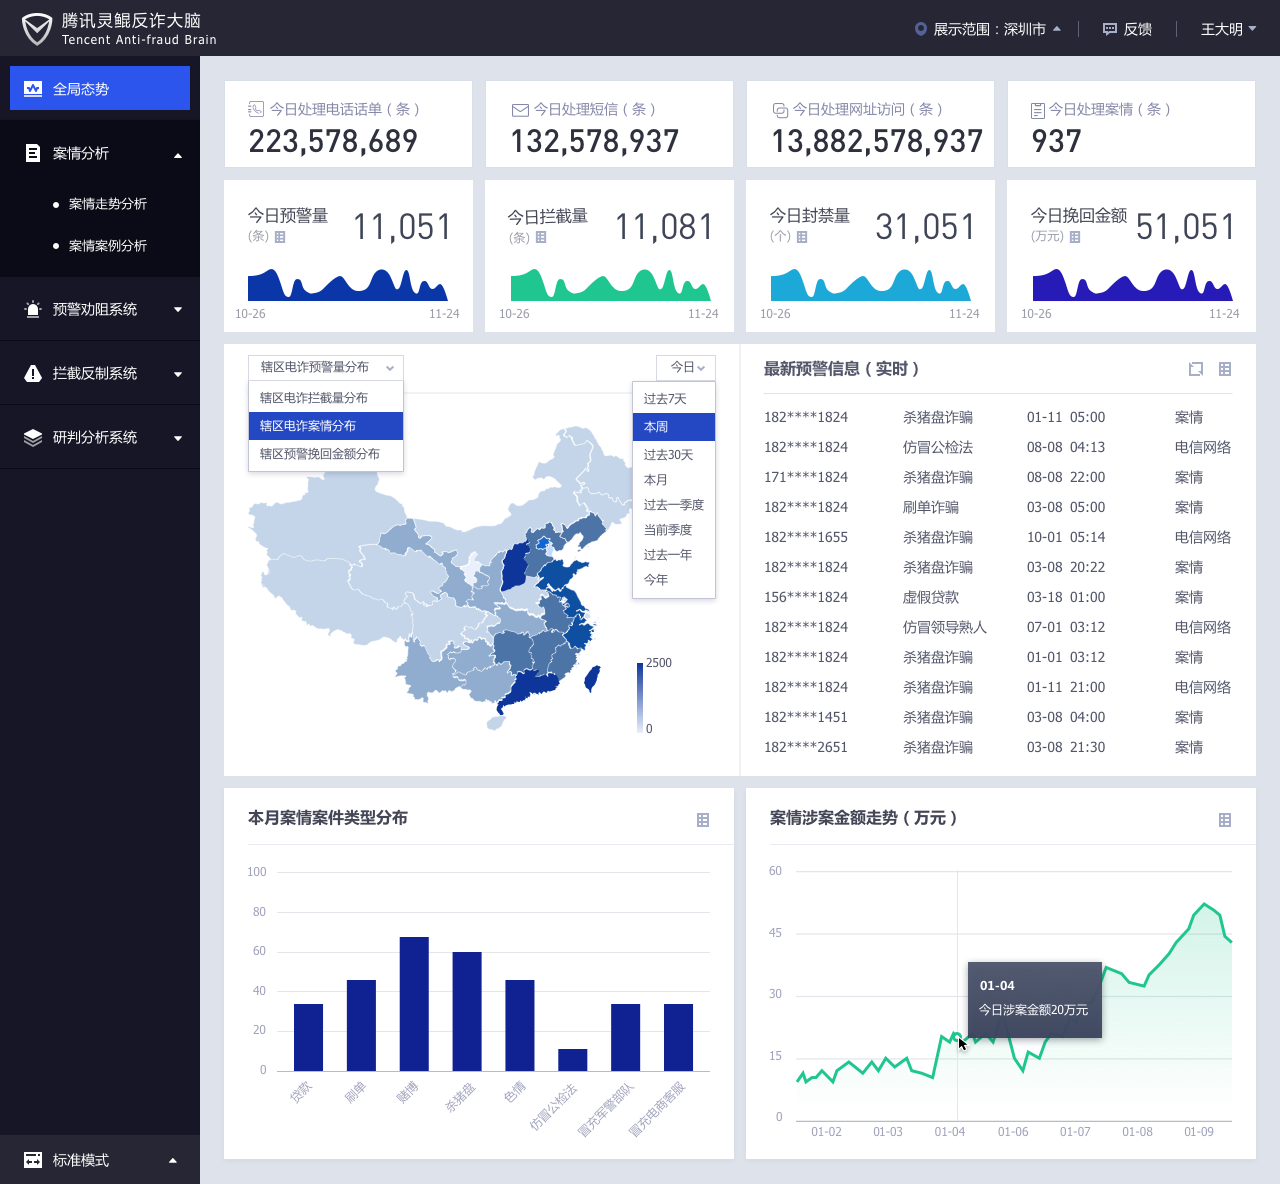Click the table icon beside 今日封禁量
Viewport: 1280px width, 1184px height.
point(801,237)
